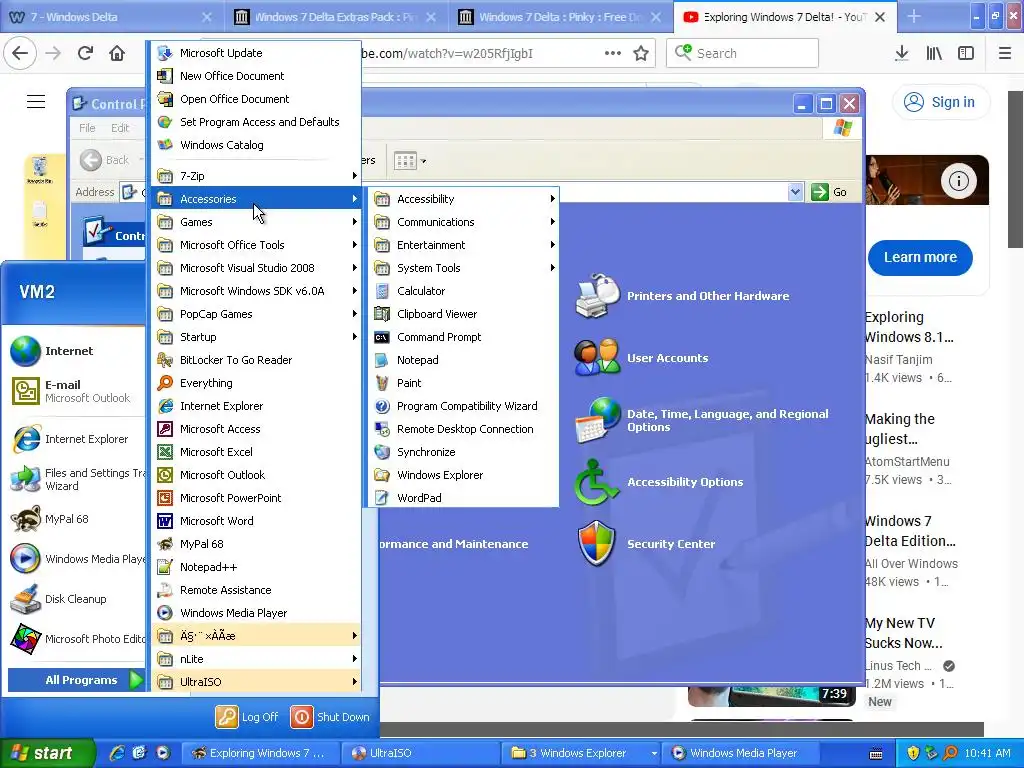The width and height of the screenshot is (1024, 768).
Task: Click the Everything search program icon
Action: point(165,383)
